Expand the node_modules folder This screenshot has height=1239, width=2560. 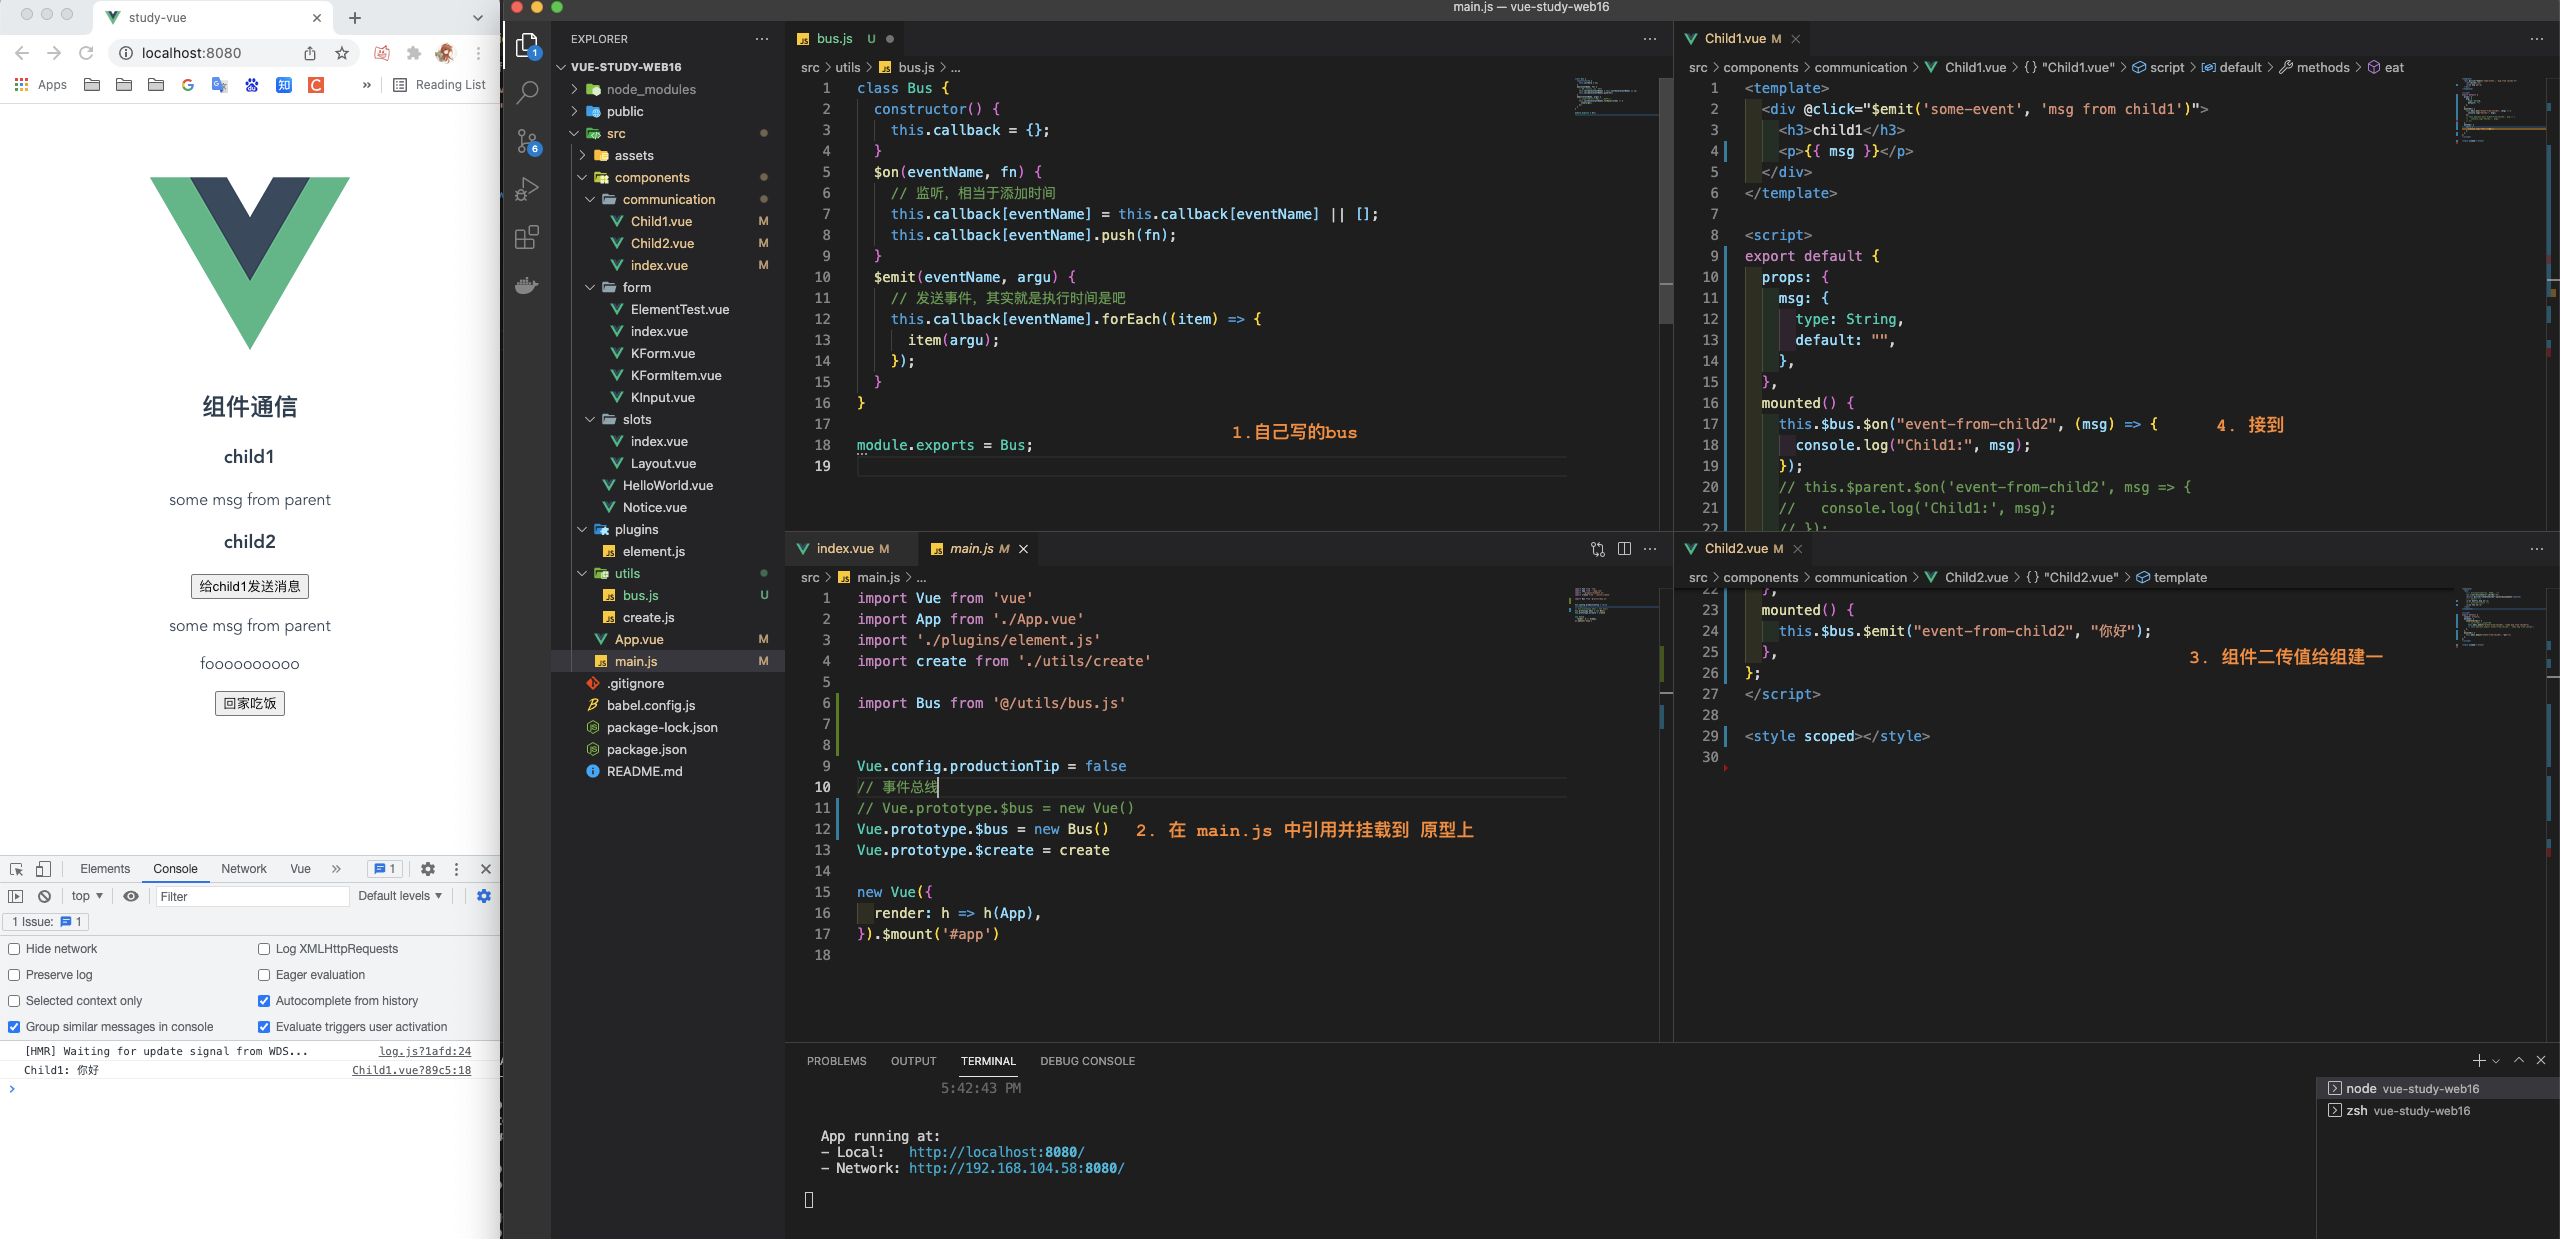click(668, 89)
